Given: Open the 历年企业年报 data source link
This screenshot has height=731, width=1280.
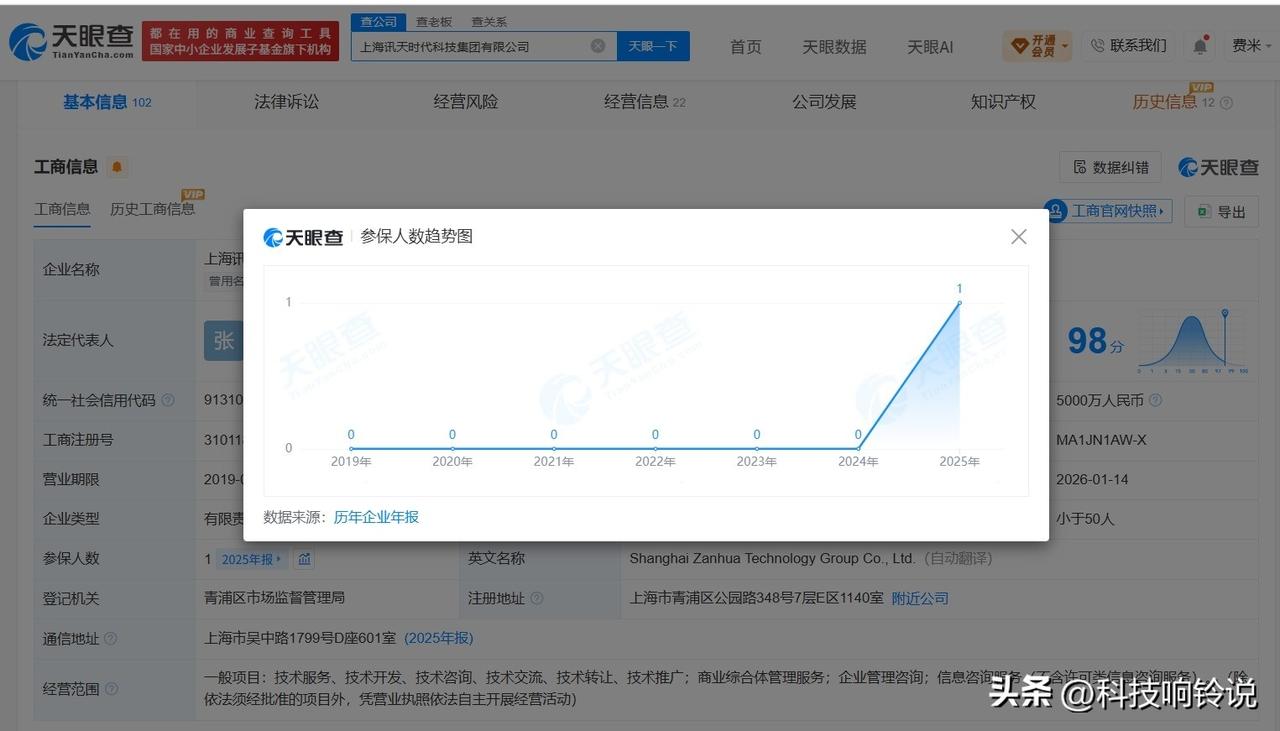Looking at the screenshot, I should pos(376,517).
